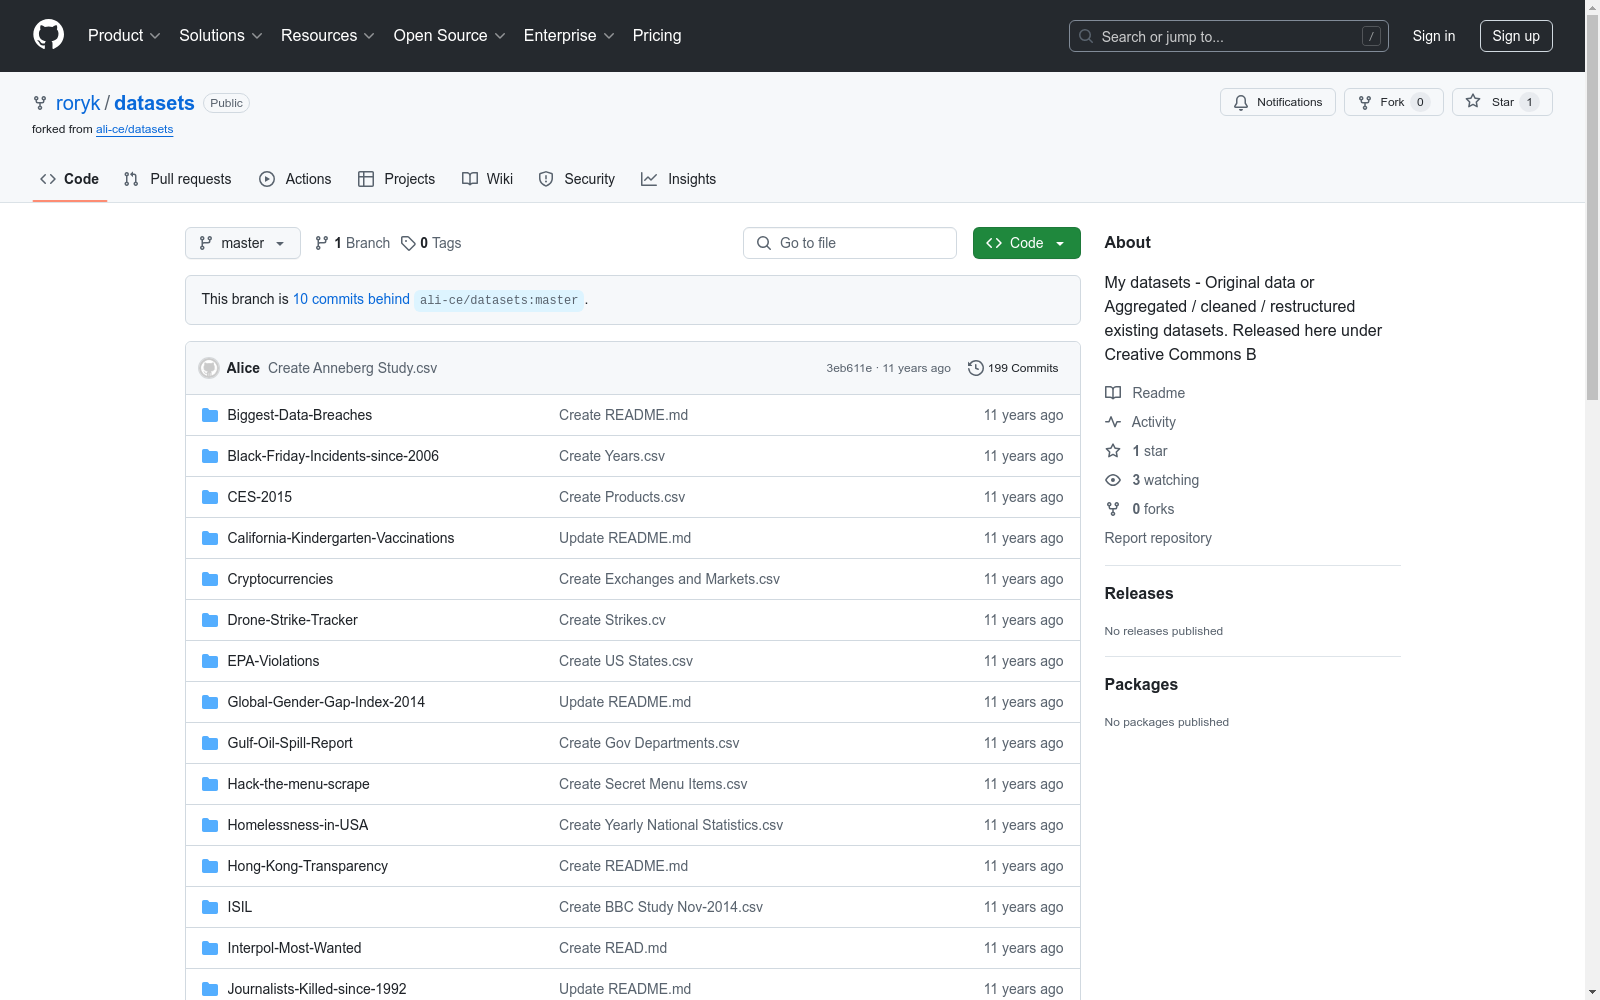1600x1000 pixels.
Task: Open the 10 commits behind link
Action: click(351, 299)
